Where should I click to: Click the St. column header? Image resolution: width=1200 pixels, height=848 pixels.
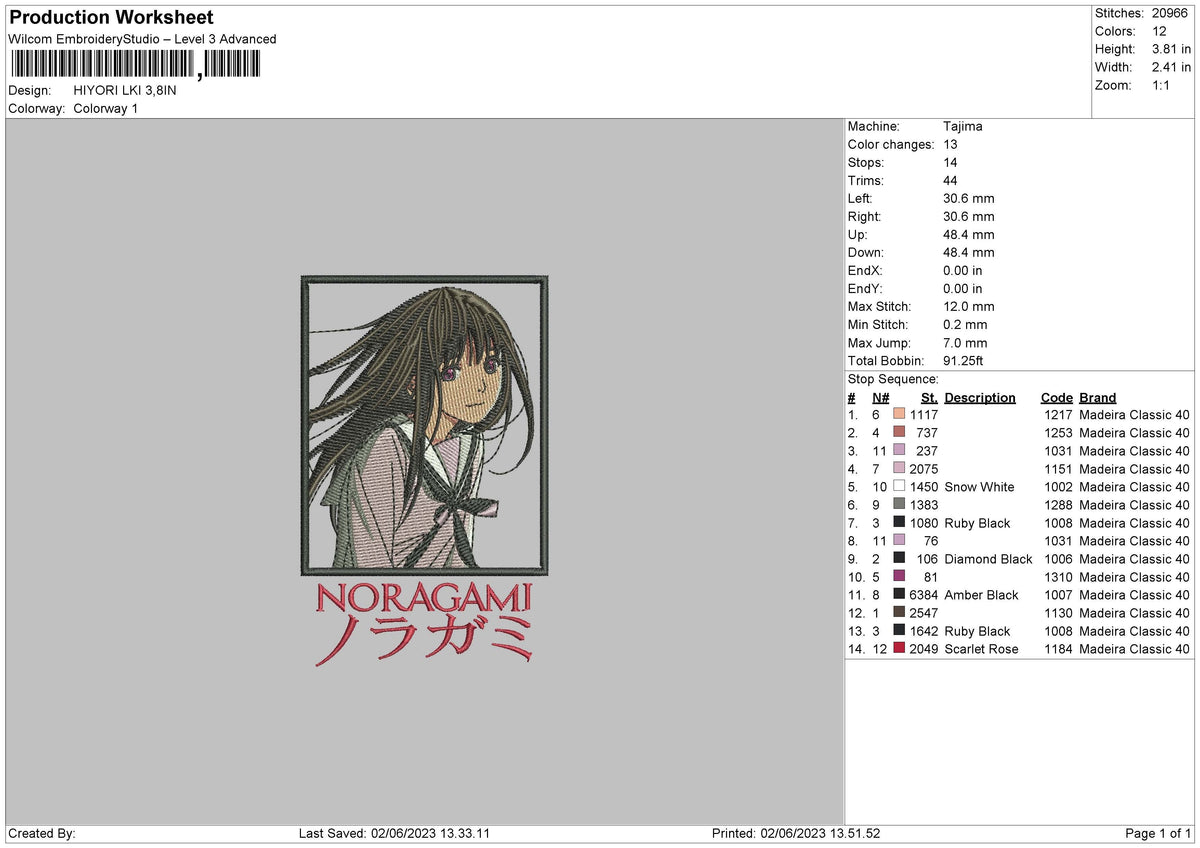[x=929, y=397]
